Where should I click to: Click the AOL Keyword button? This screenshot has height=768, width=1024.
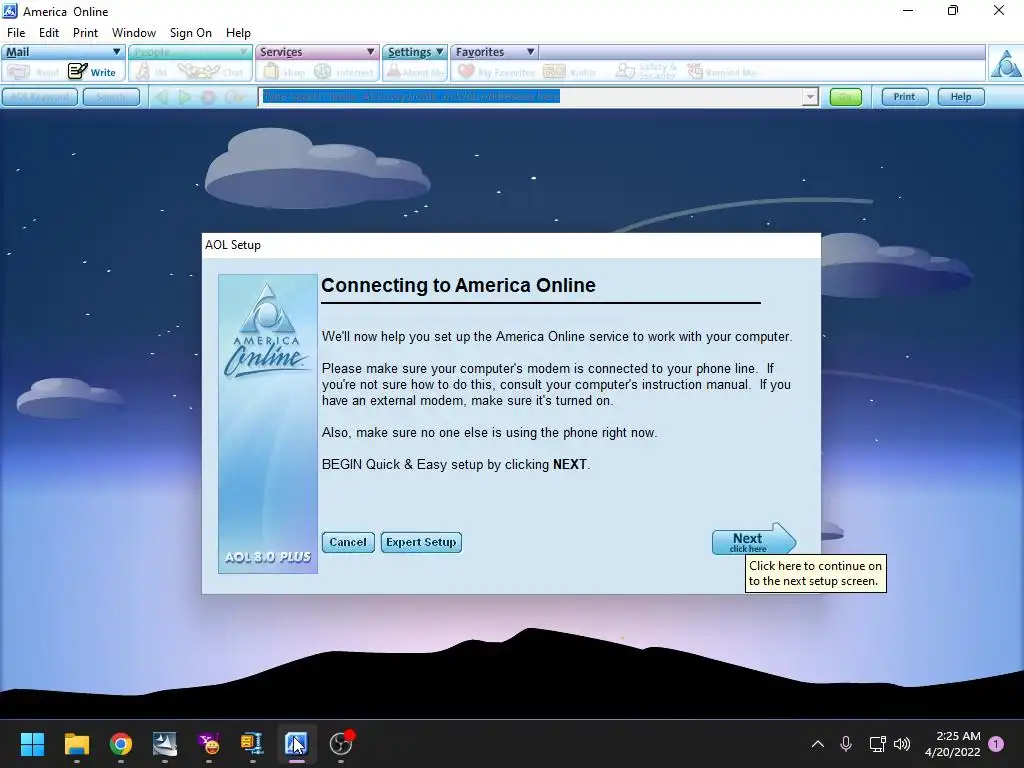[40, 97]
